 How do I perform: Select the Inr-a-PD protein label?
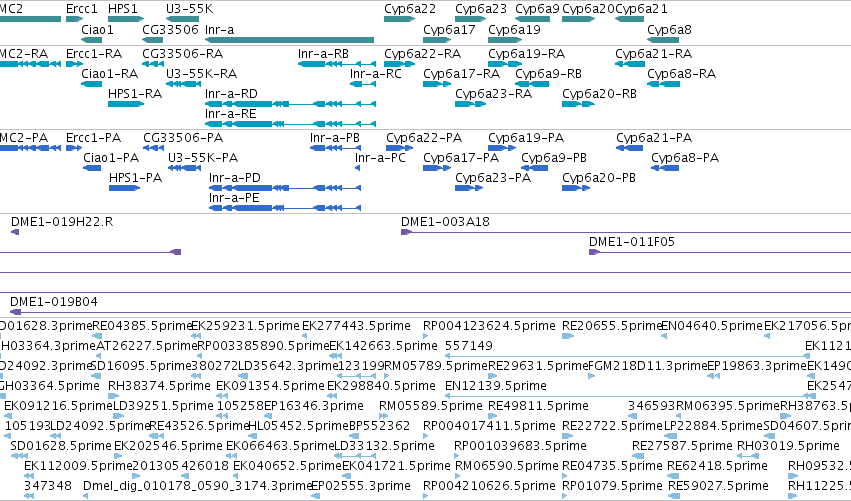pyautogui.click(x=235, y=178)
